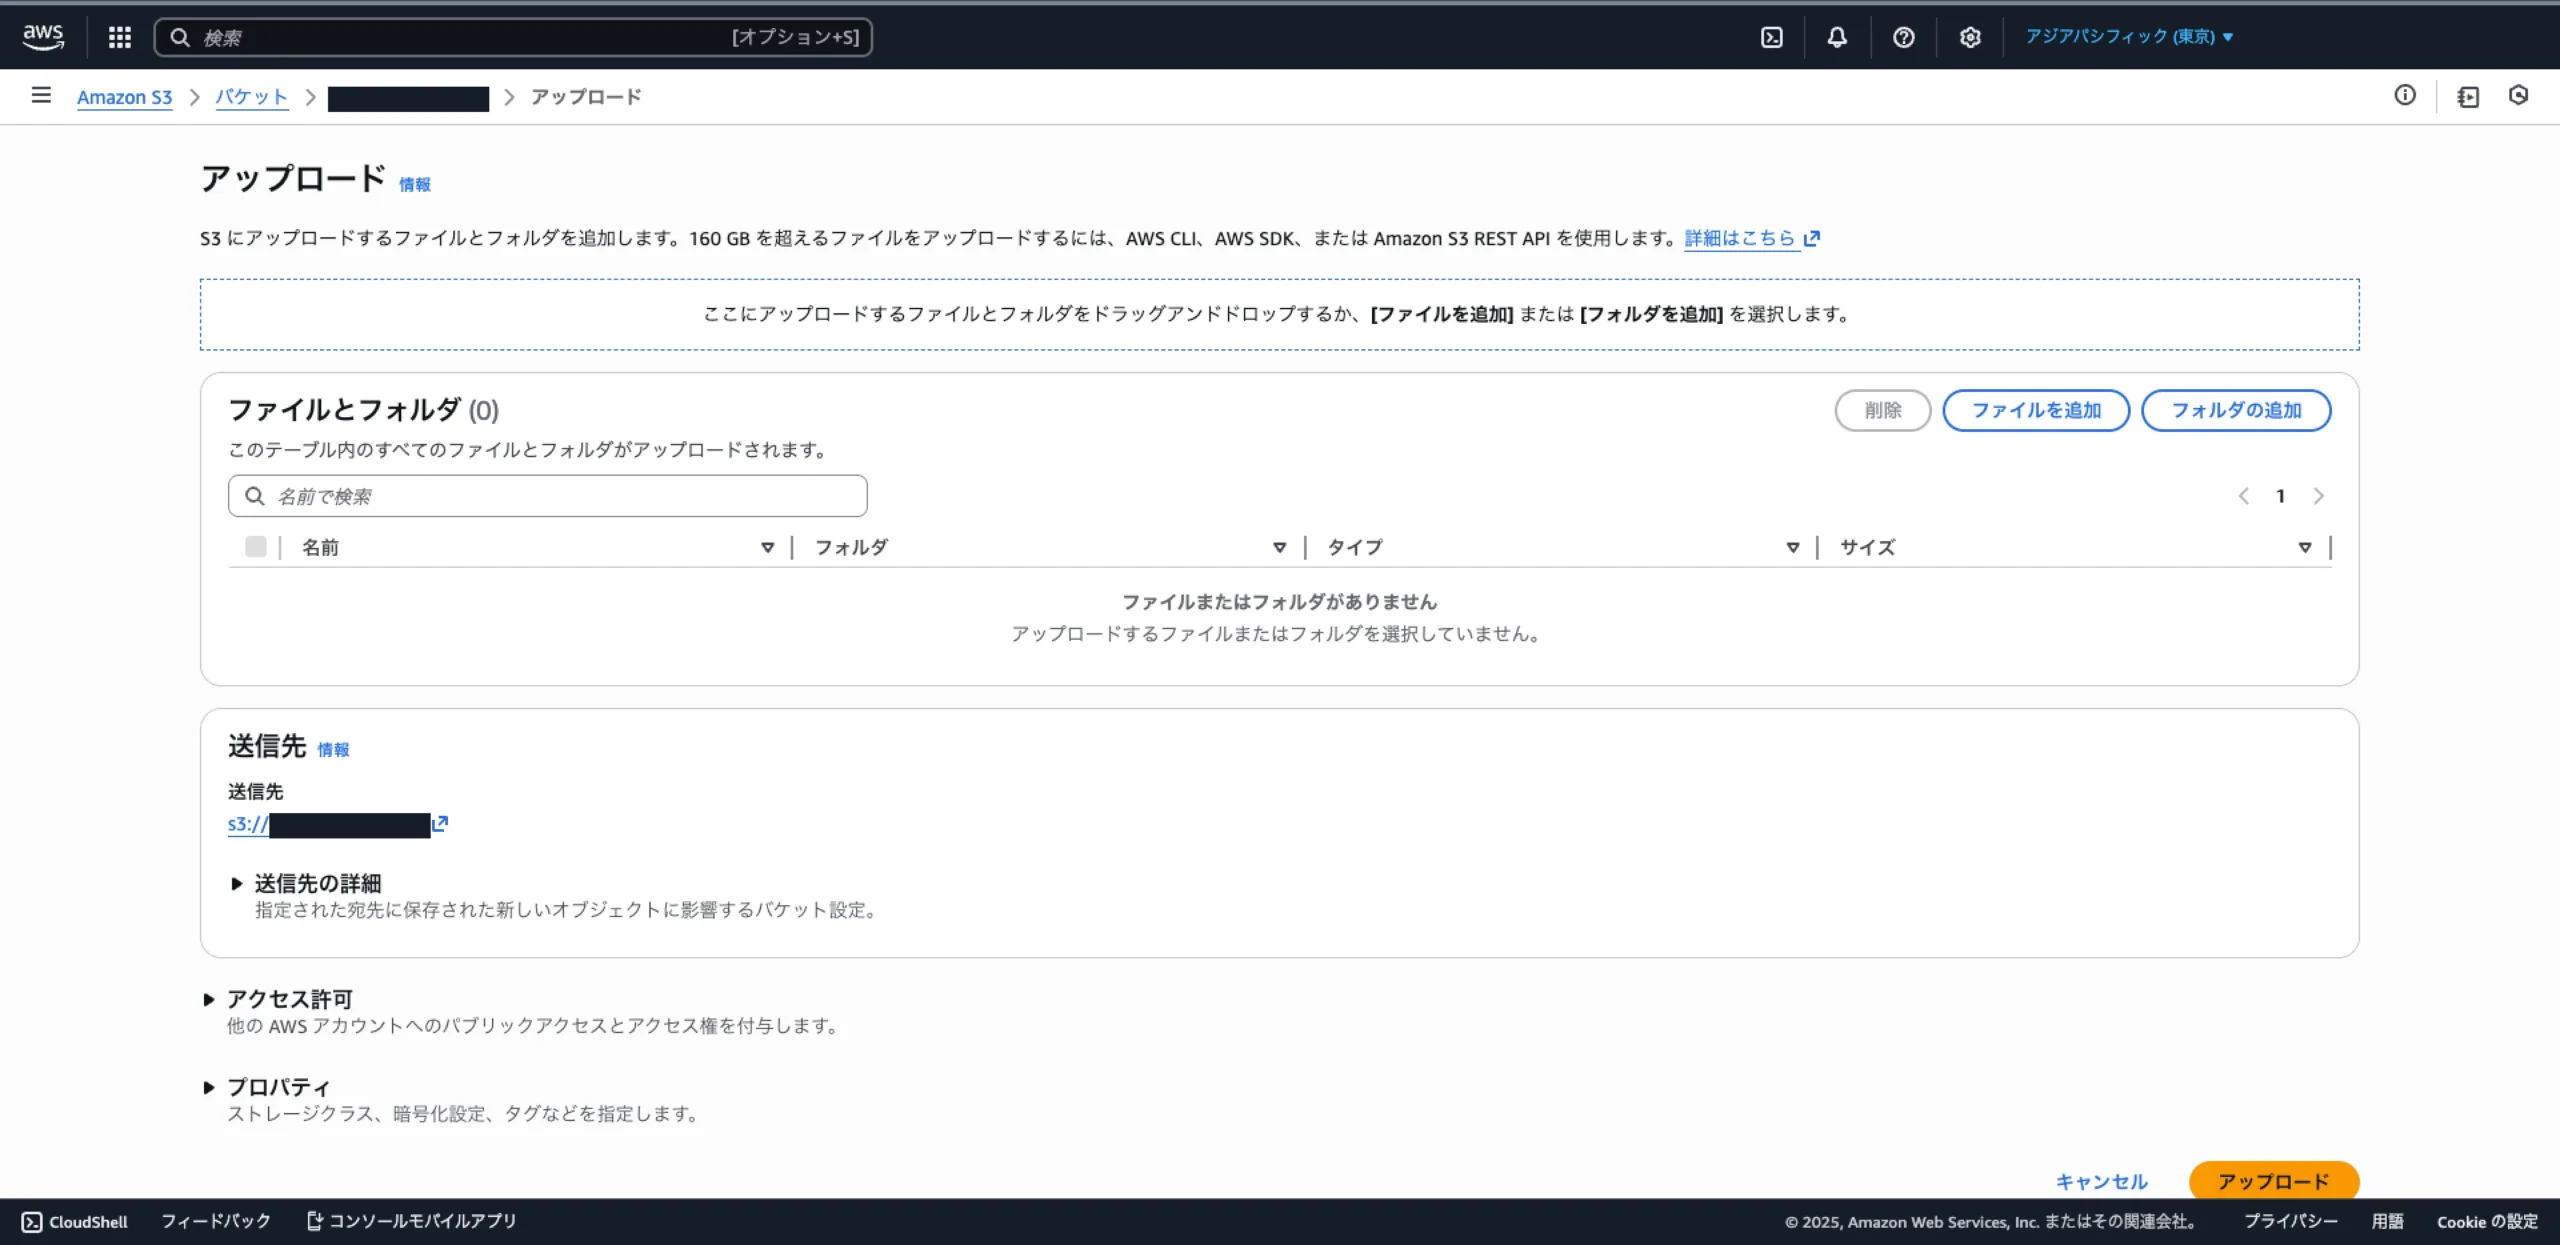Open the info panel icon at top right
The width and height of the screenshot is (2560, 1245).
pos(2404,95)
